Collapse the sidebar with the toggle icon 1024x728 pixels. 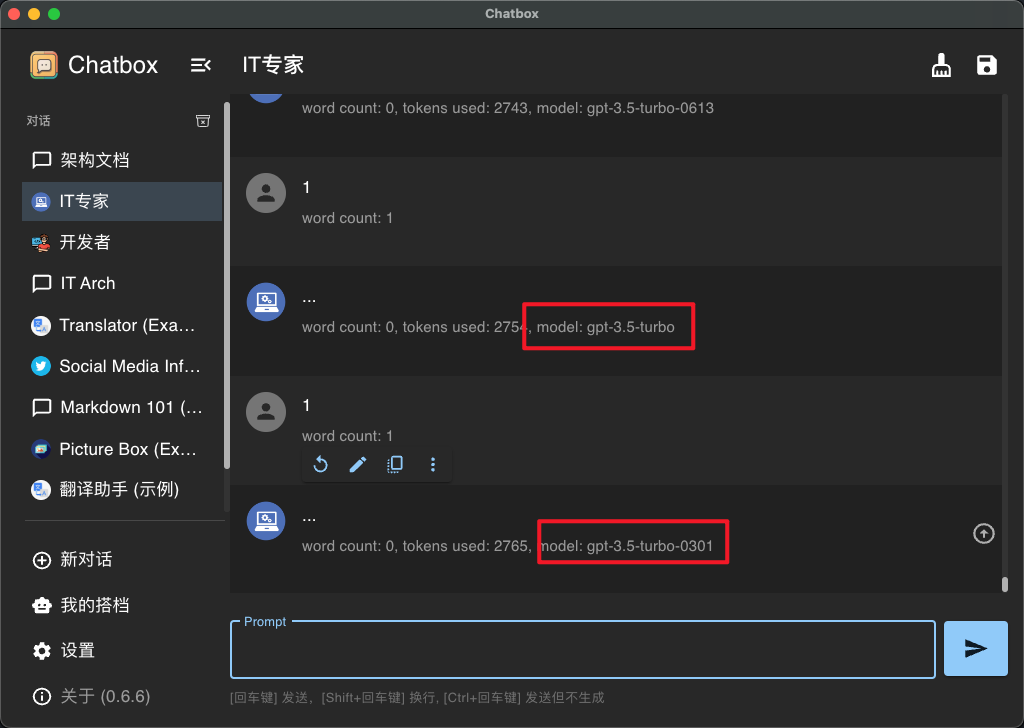point(200,64)
